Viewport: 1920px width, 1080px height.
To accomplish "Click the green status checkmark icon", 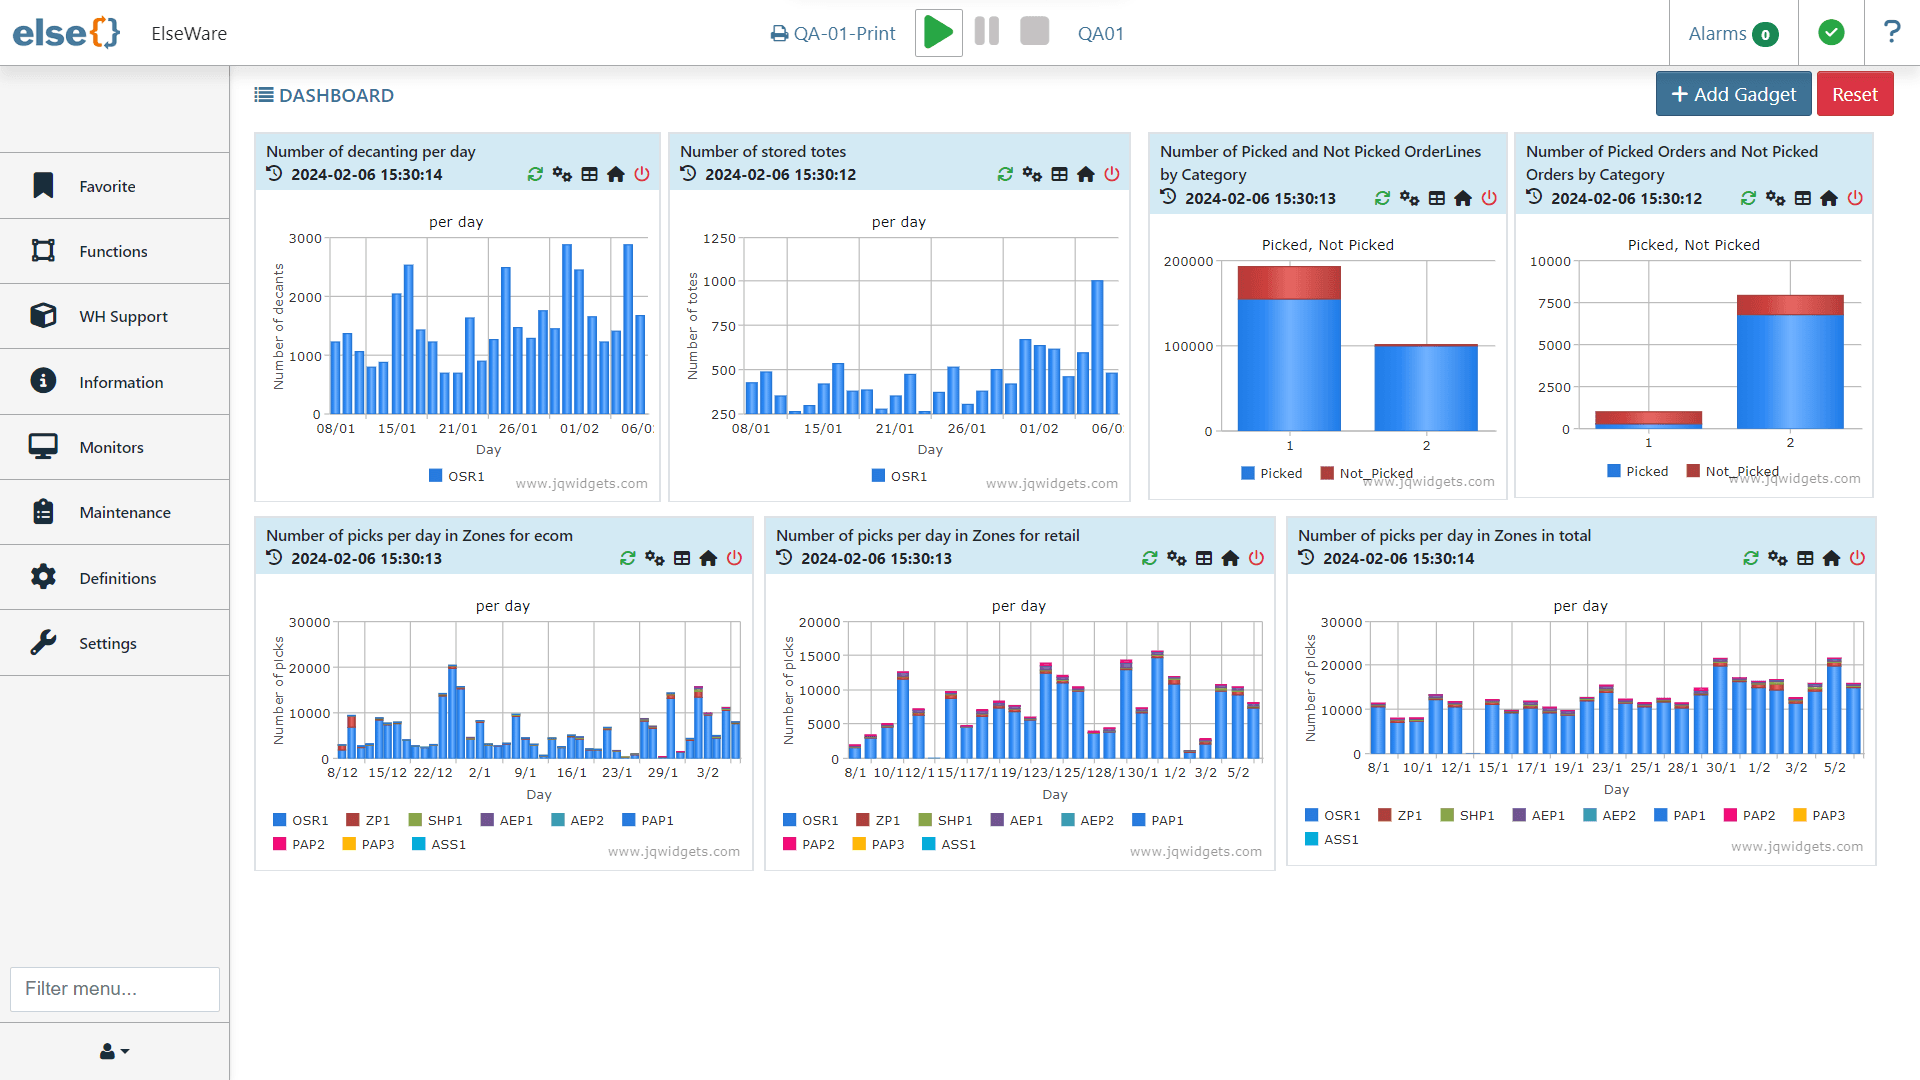I will click(x=1831, y=33).
